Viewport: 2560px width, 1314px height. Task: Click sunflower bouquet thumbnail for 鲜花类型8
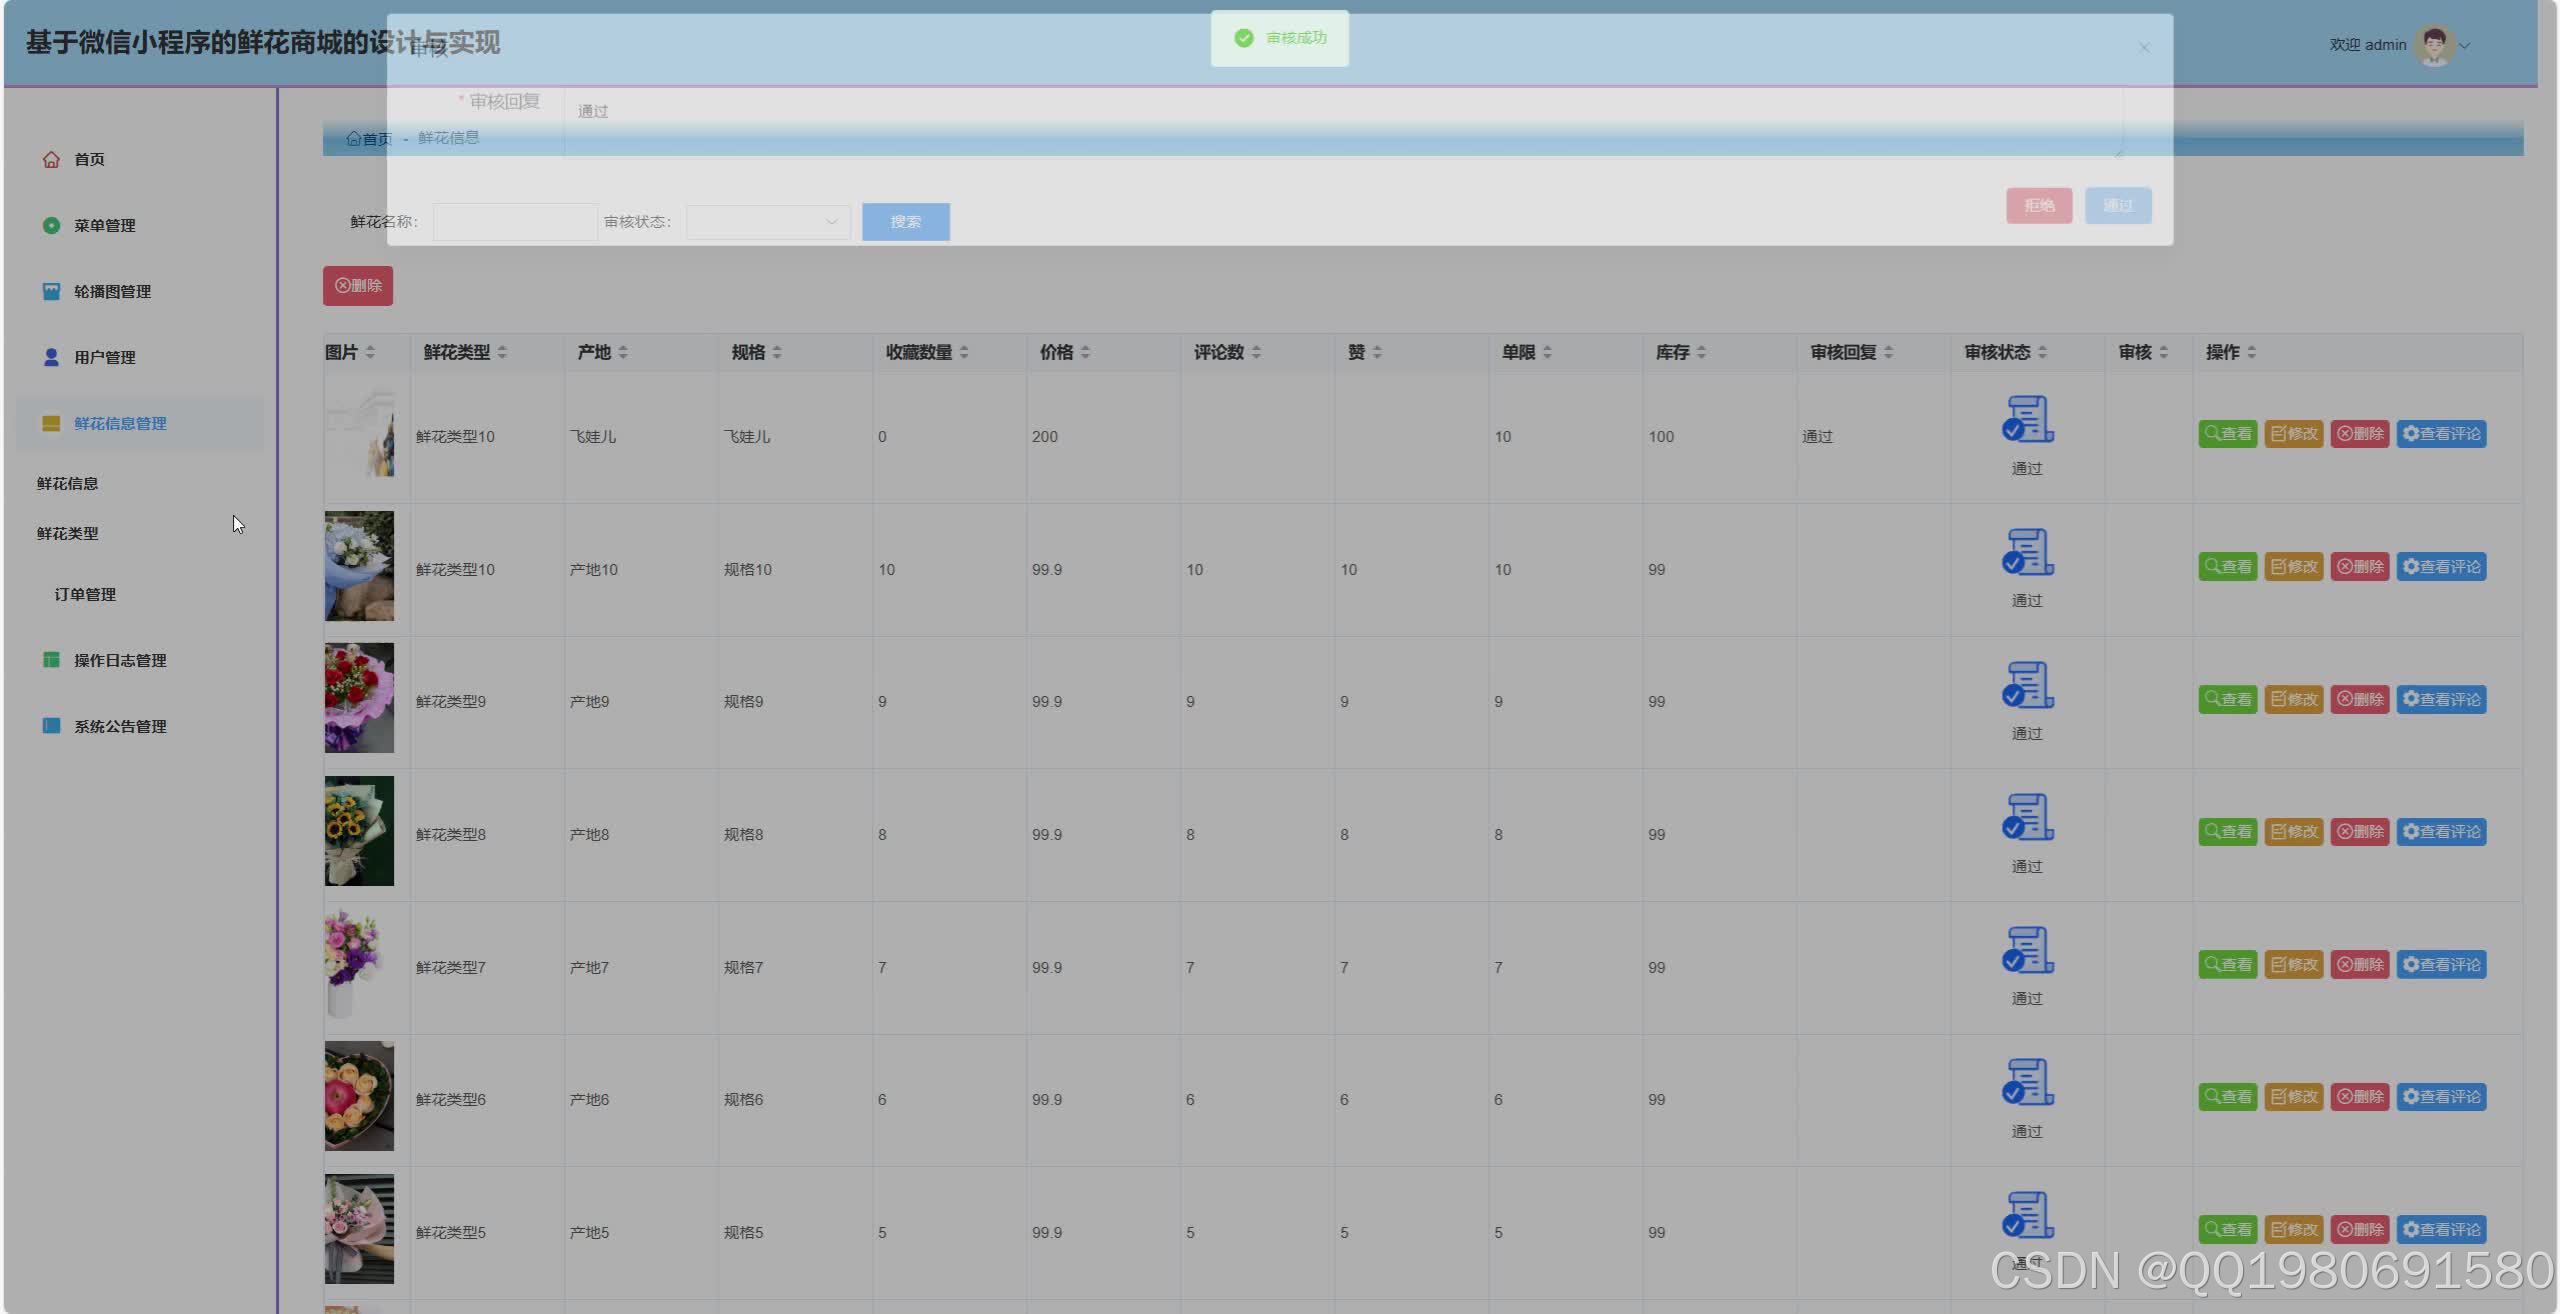point(359,831)
